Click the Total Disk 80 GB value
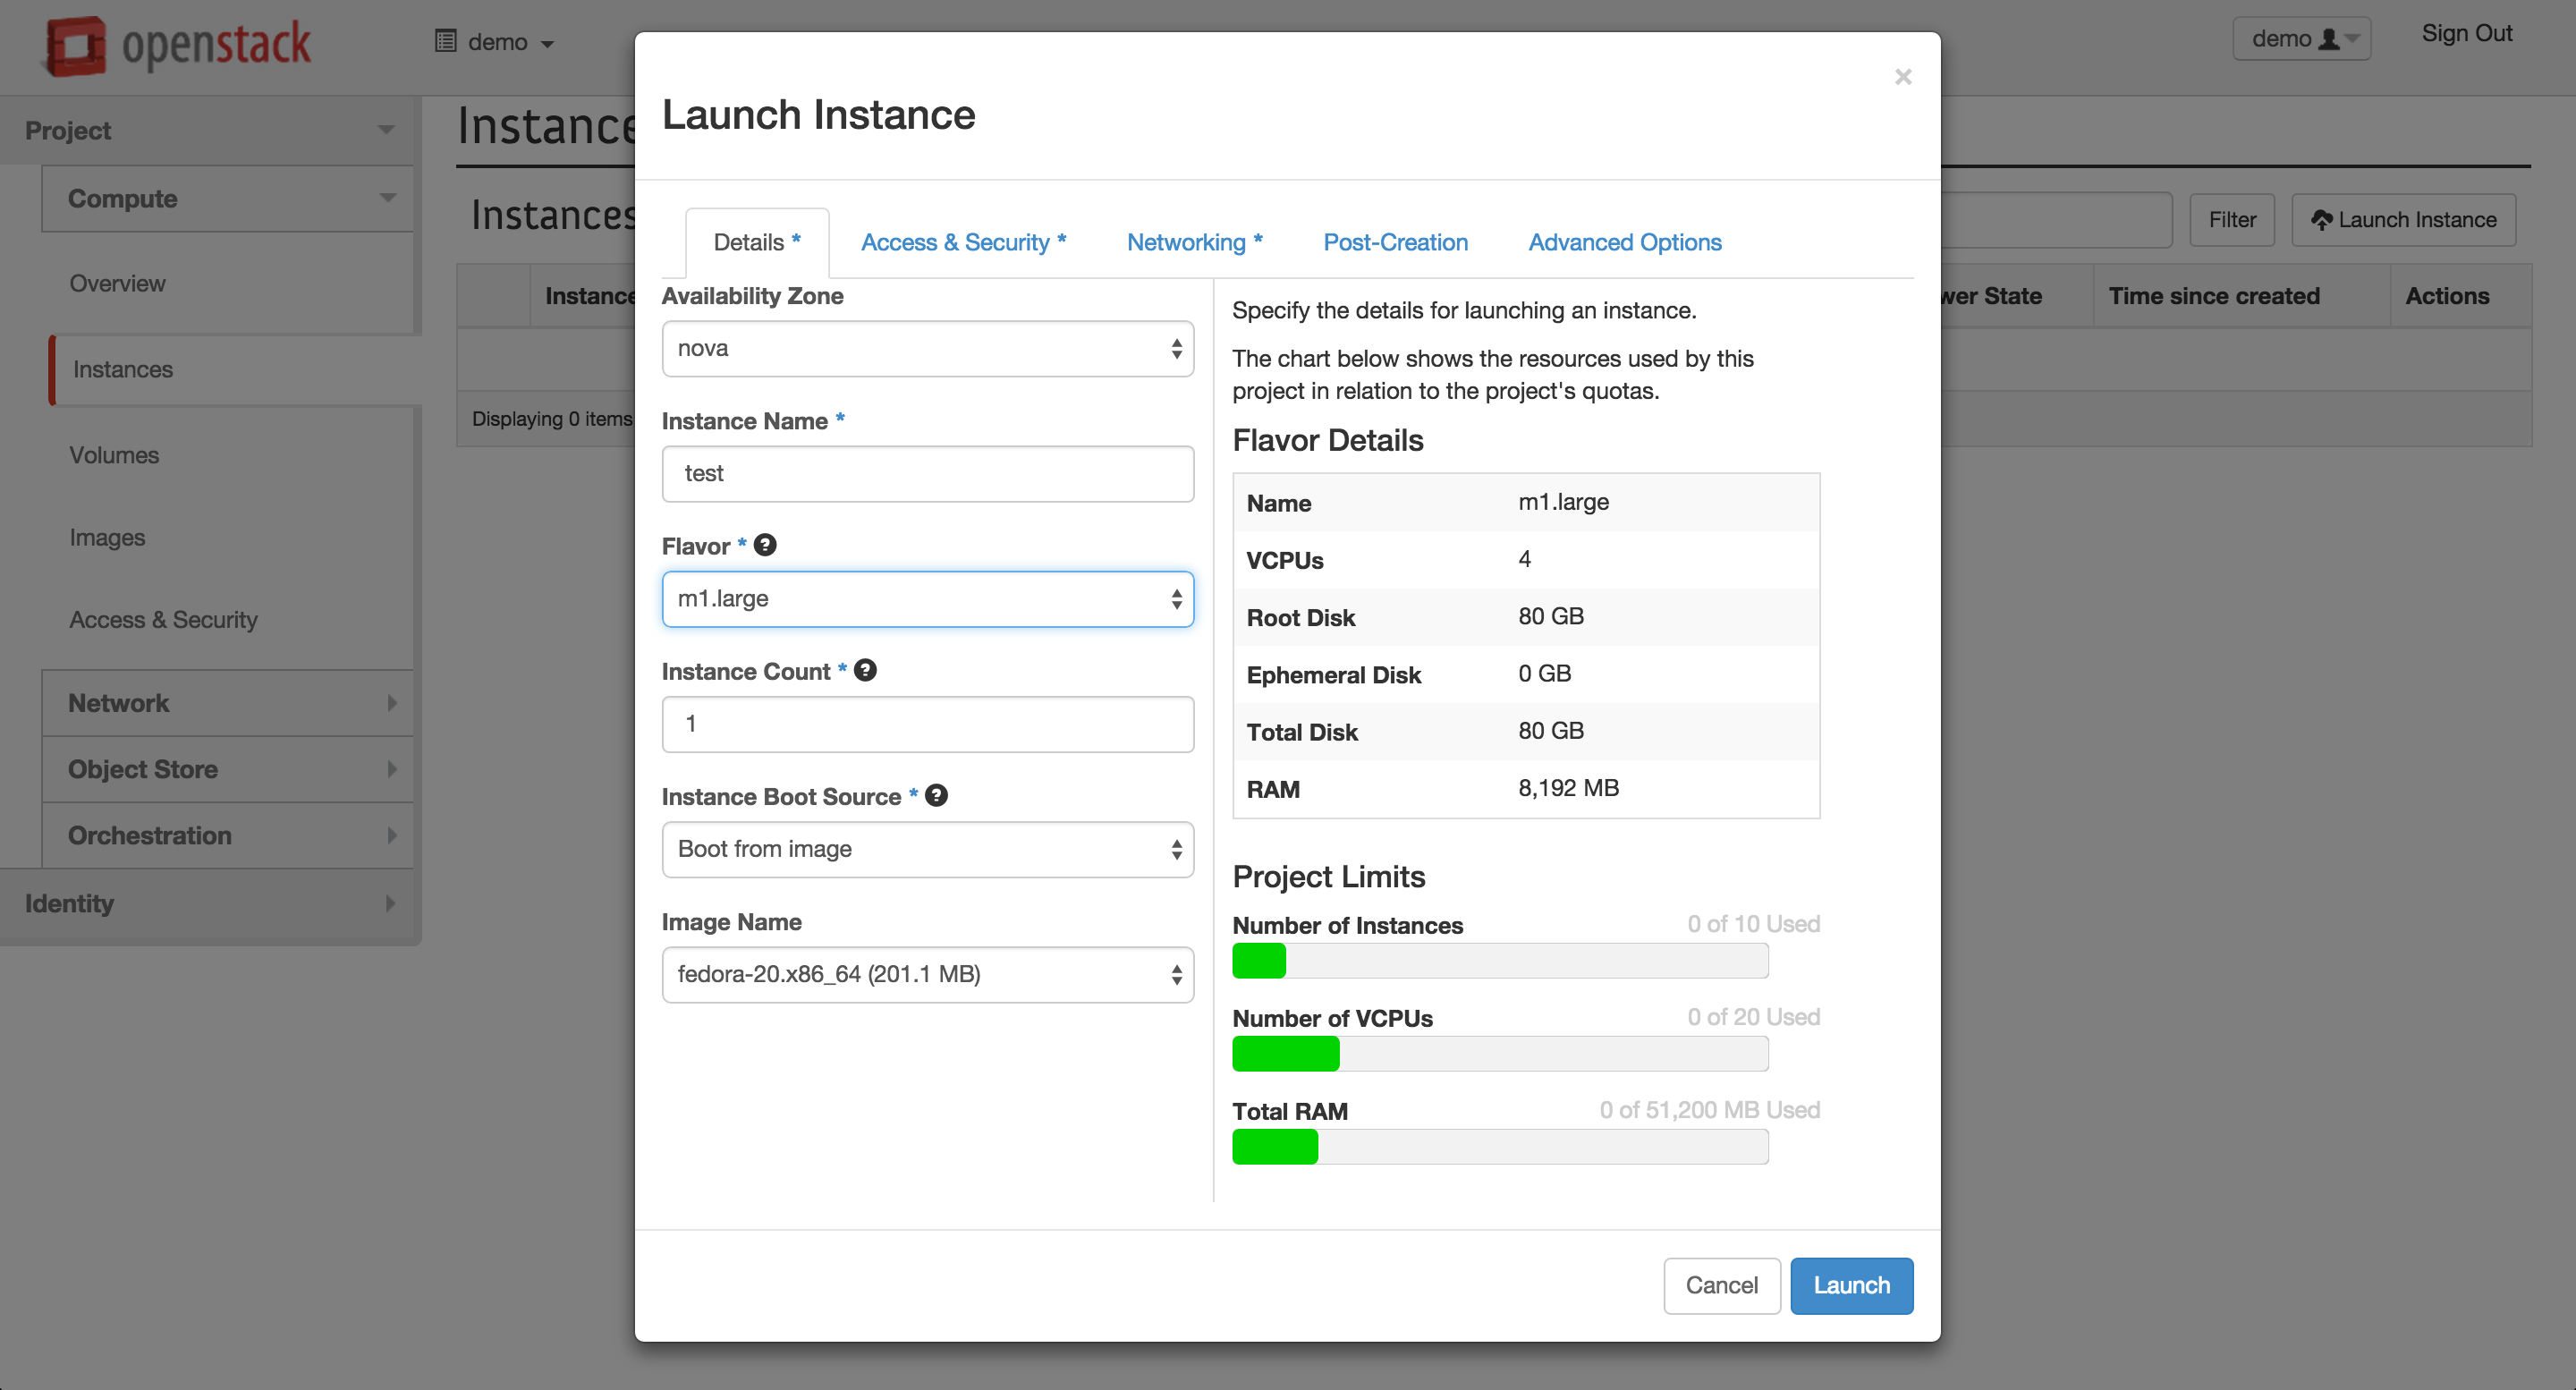 click(1550, 731)
